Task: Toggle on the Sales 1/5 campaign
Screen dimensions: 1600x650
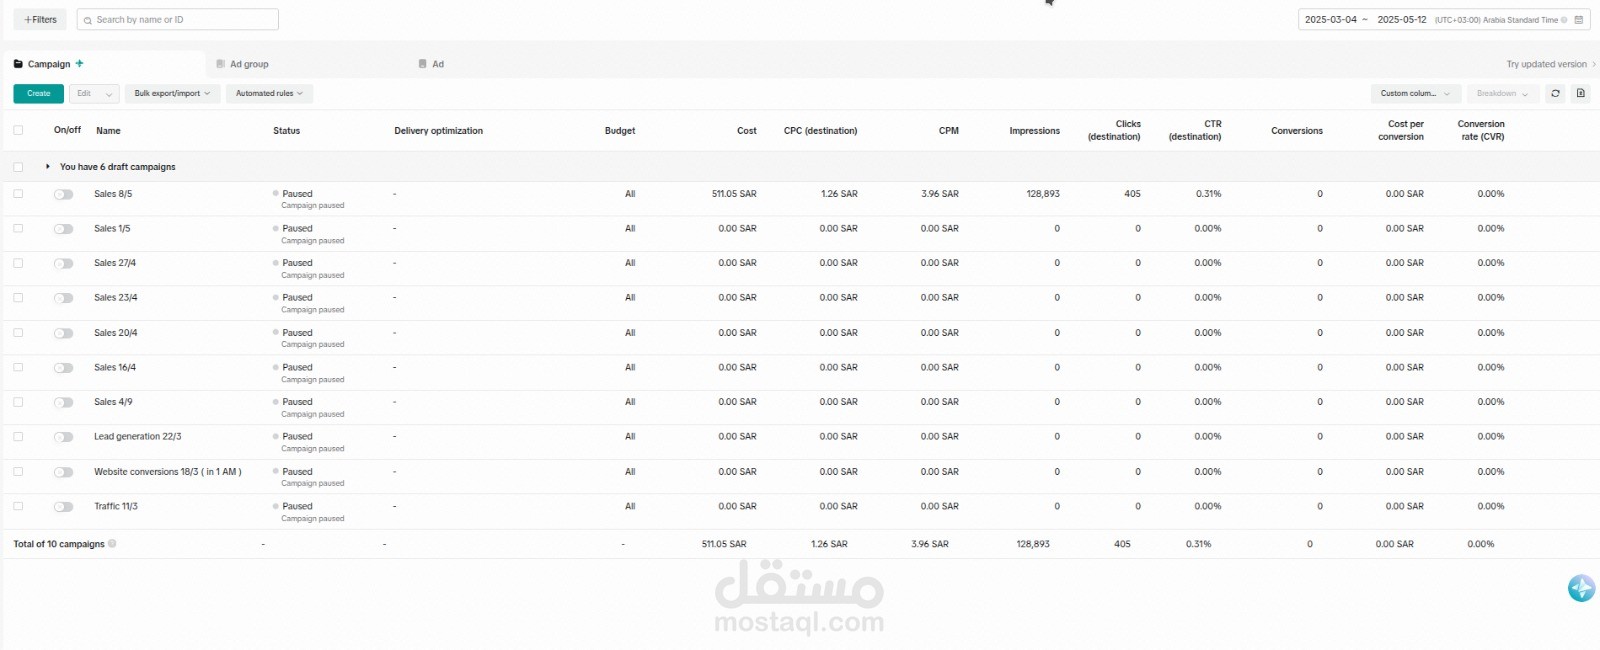Action: coord(63,229)
